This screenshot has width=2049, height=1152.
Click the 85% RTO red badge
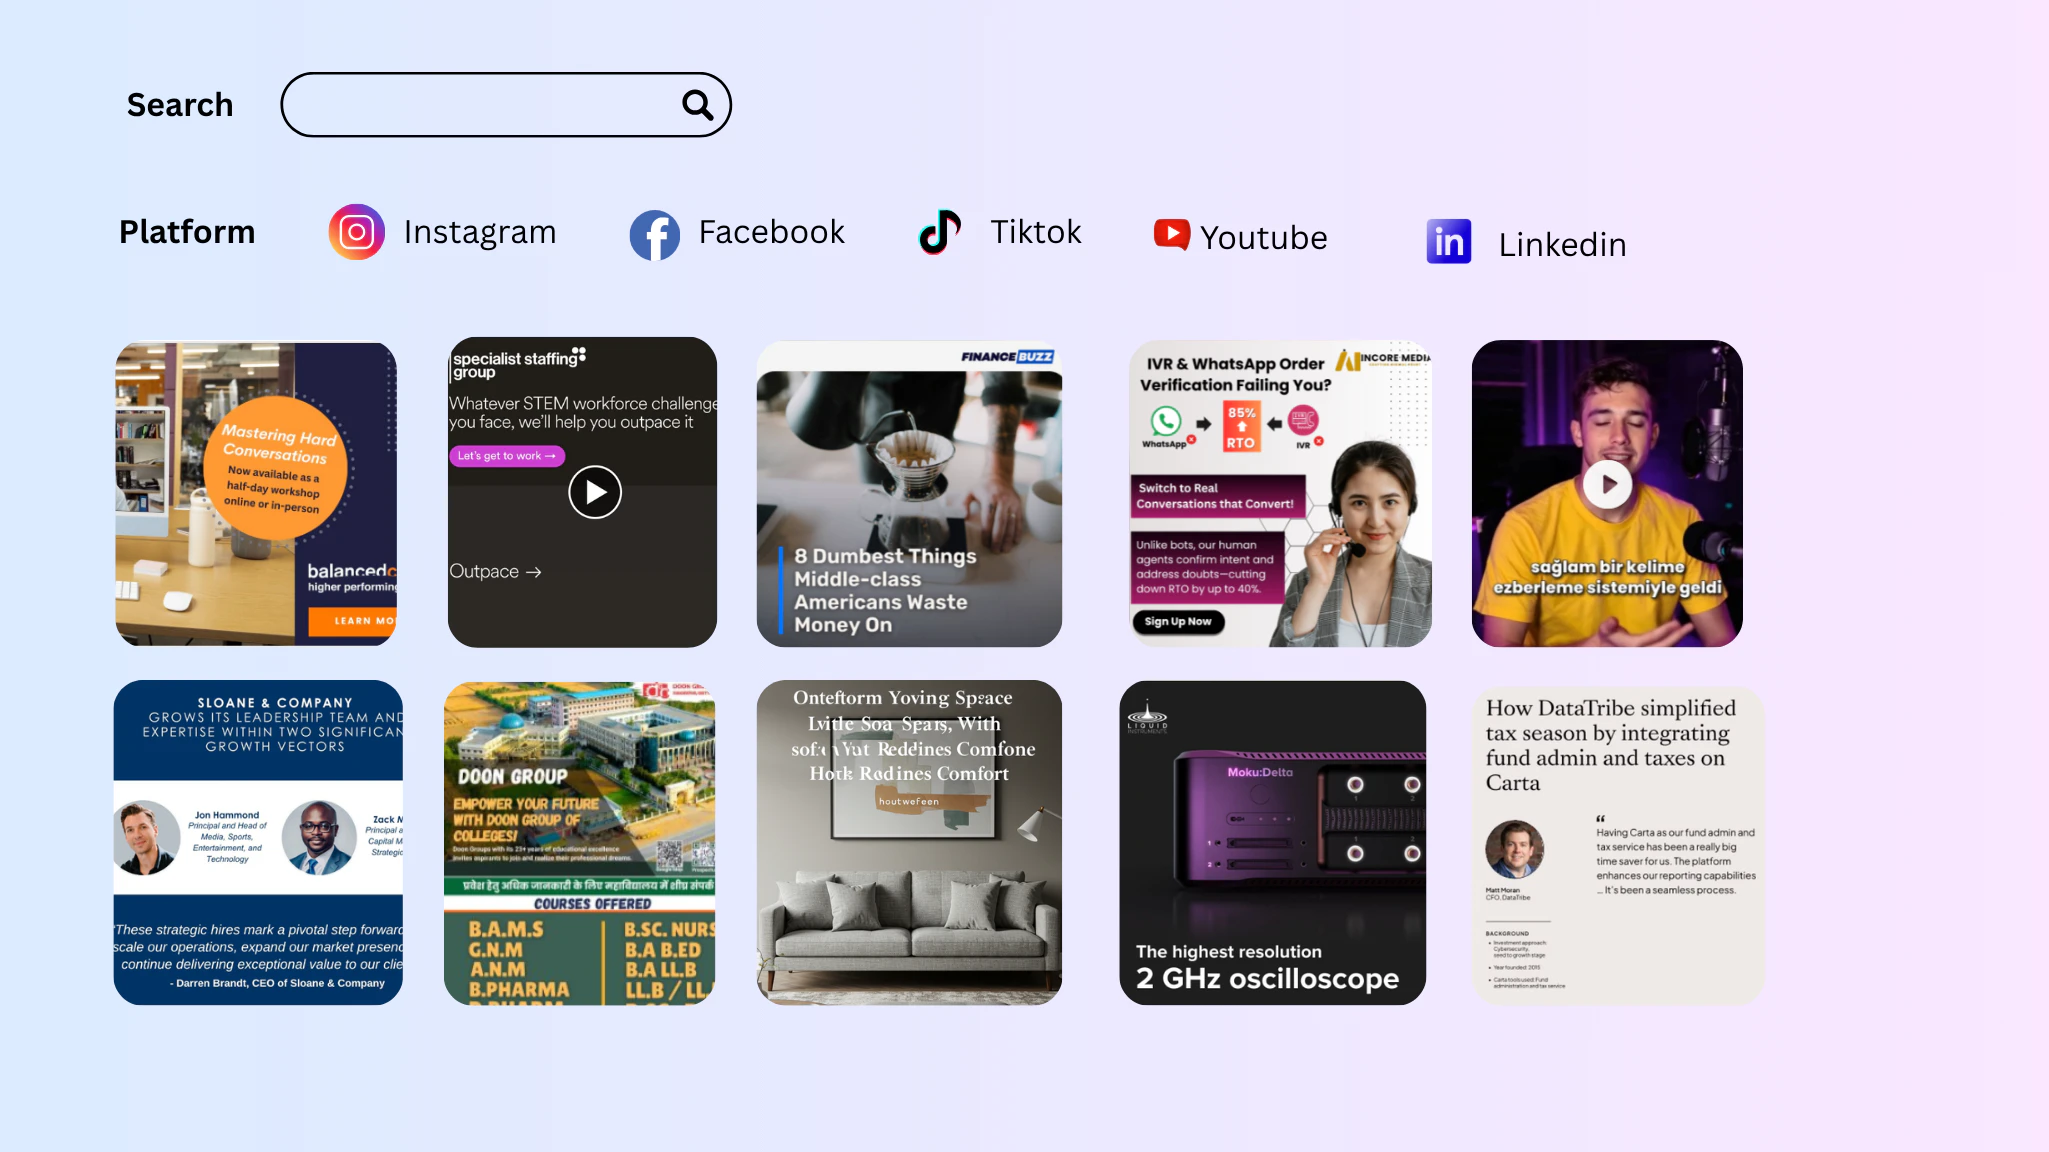[1241, 427]
